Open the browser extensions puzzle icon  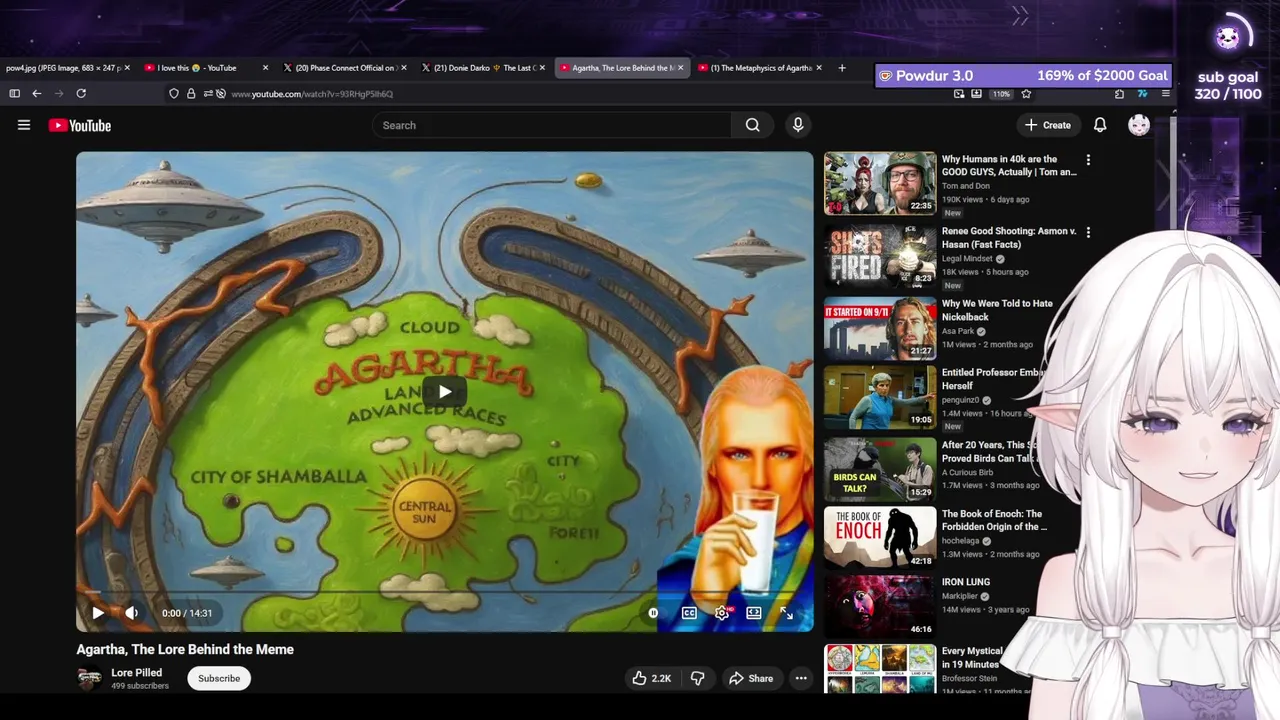click(1119, 94)
